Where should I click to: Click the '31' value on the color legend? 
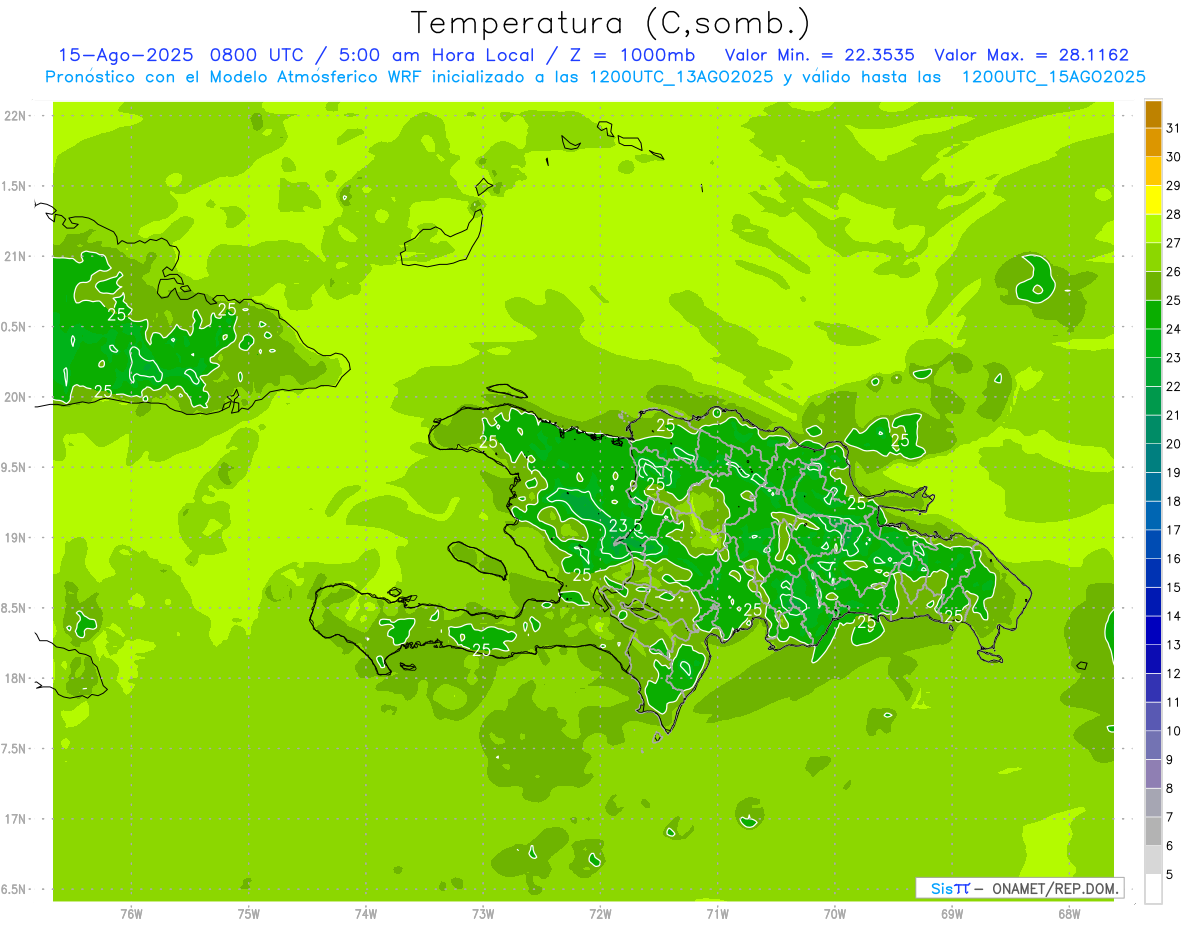(x=1173, y=128)
